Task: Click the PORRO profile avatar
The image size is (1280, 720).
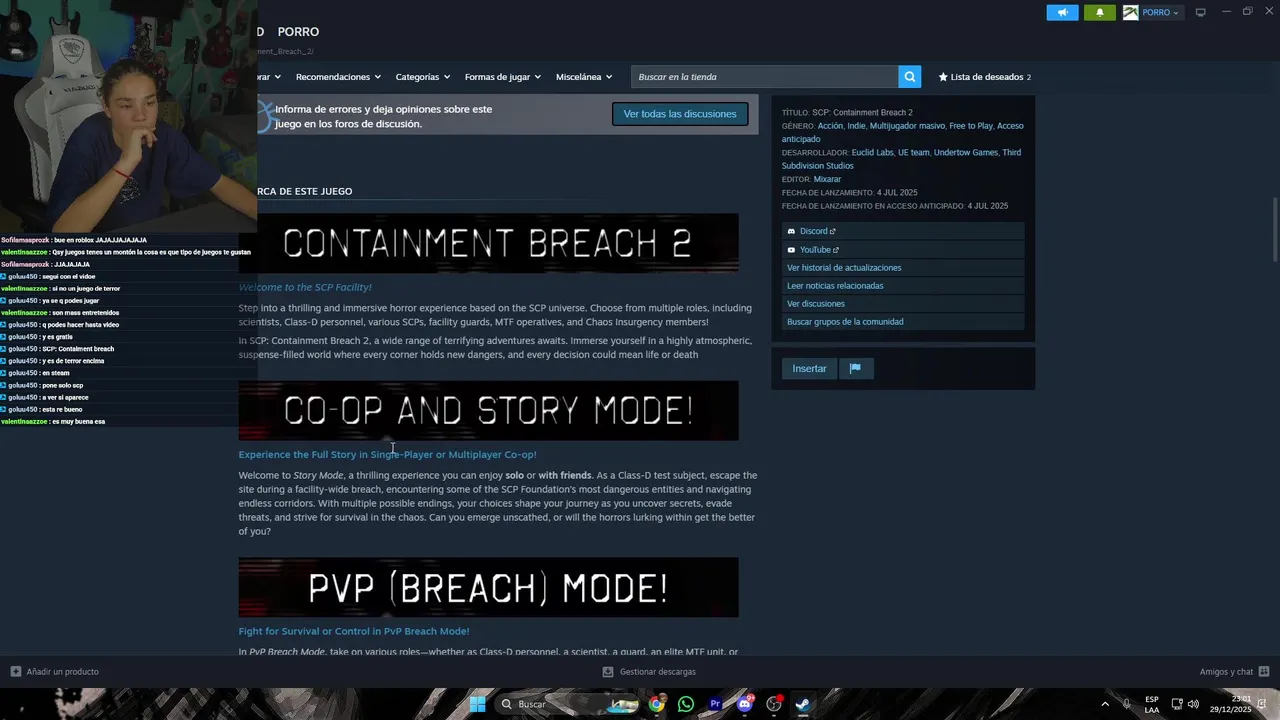Action: [x=1130, y=13]
